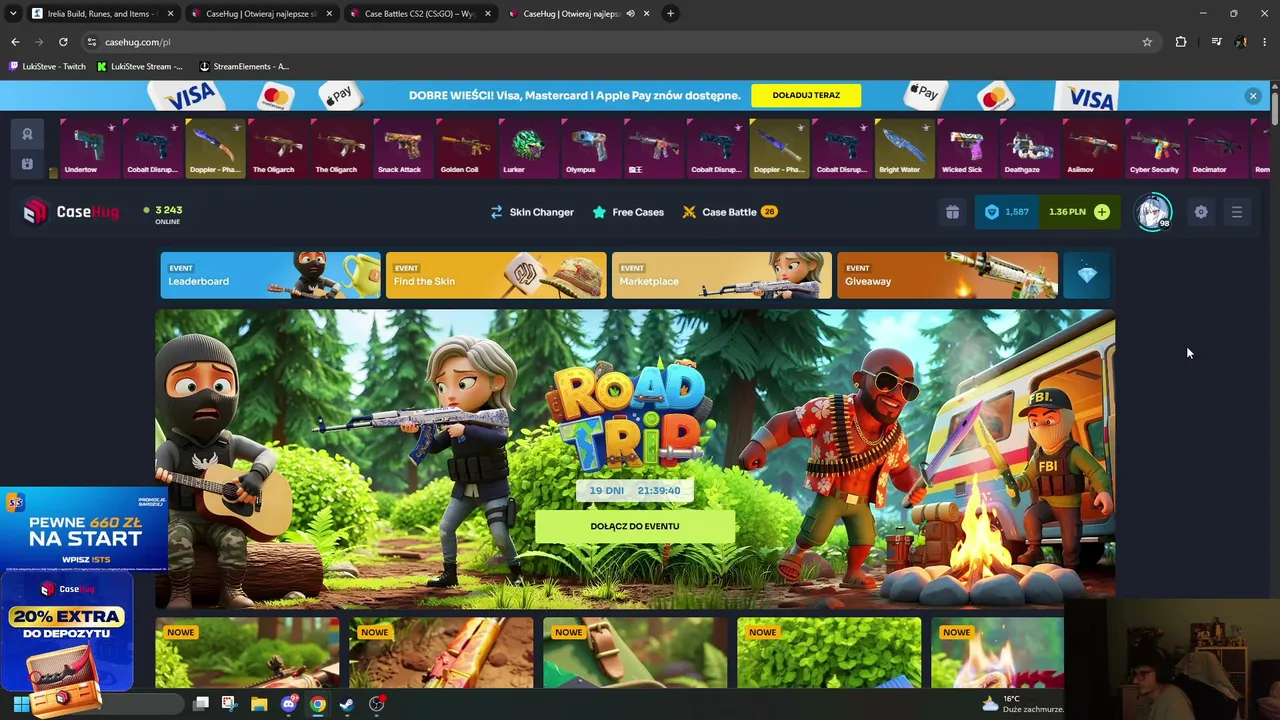The width and height of the screenshot is (1280, 720).
Task: Open StreamElements bookmark
Action: pos(245,67)
